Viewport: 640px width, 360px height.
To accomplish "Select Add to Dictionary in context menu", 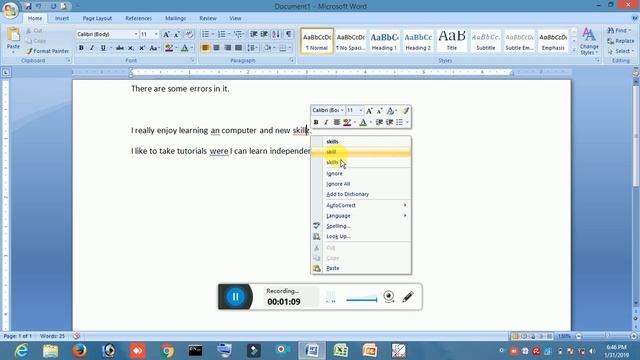I will 361,194.
